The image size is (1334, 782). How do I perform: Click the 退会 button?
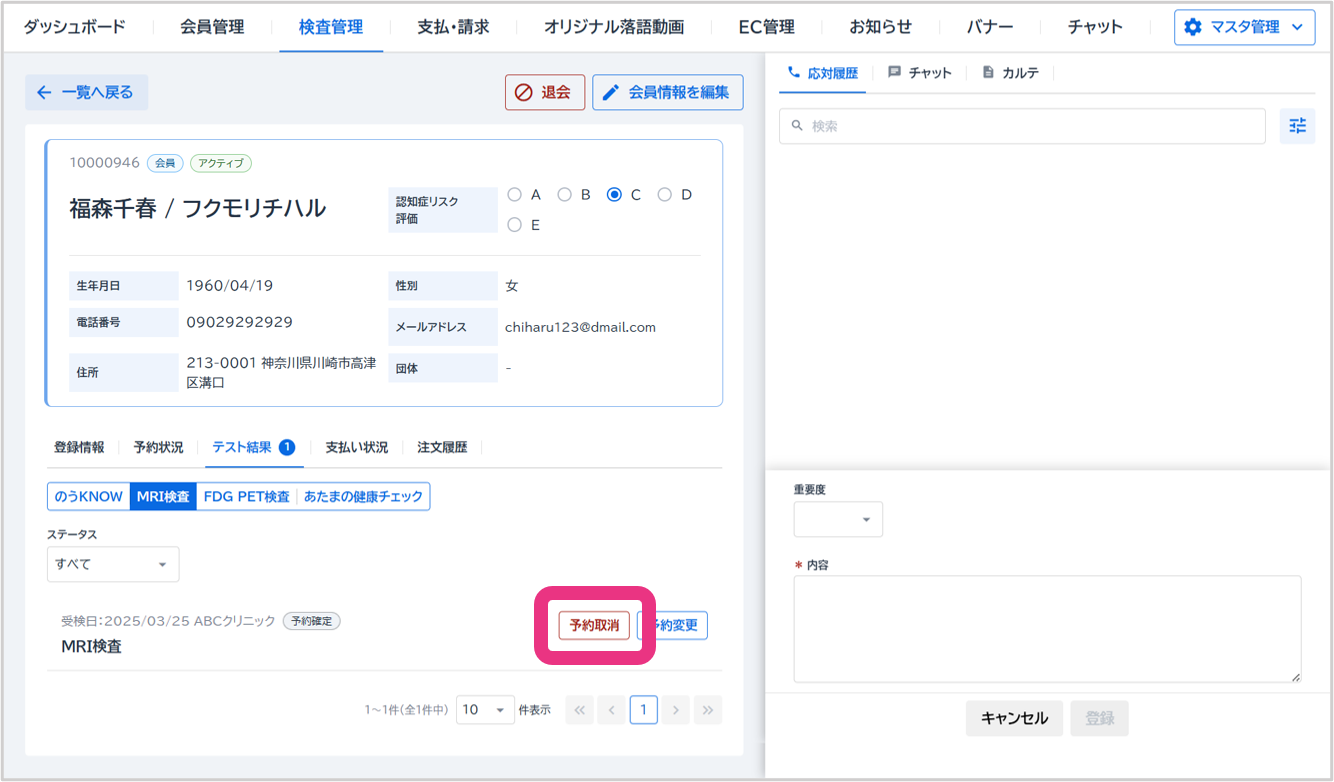tap(545, 92)
